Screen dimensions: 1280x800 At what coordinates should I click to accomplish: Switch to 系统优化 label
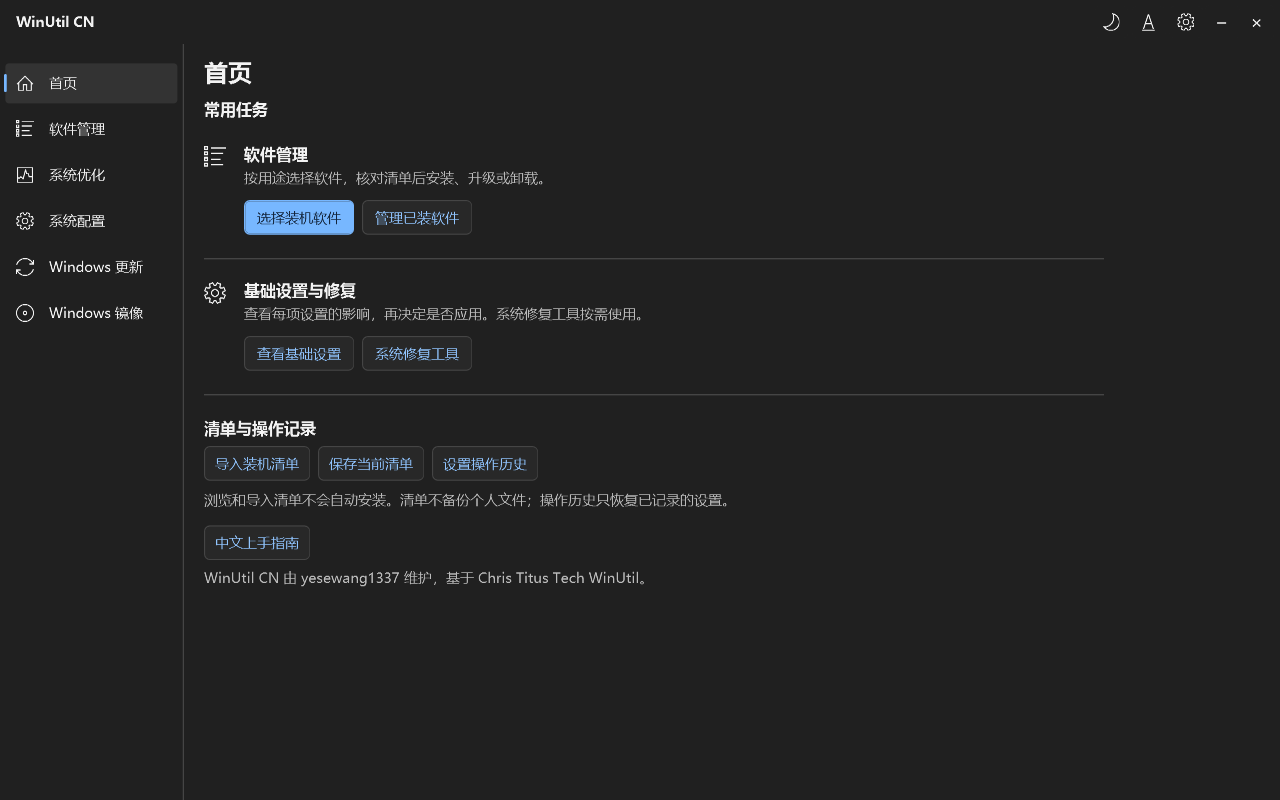[77, 175]
